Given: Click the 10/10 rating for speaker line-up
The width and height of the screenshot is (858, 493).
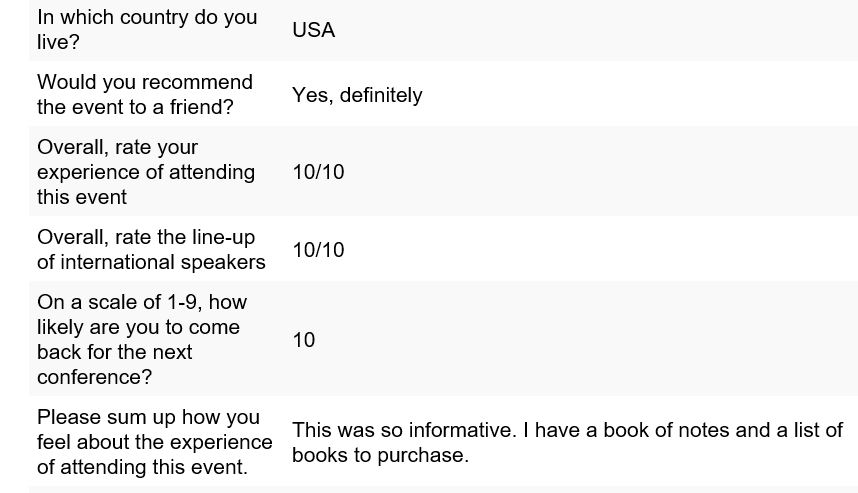Looking at the screenshot, I should (318, 250).
